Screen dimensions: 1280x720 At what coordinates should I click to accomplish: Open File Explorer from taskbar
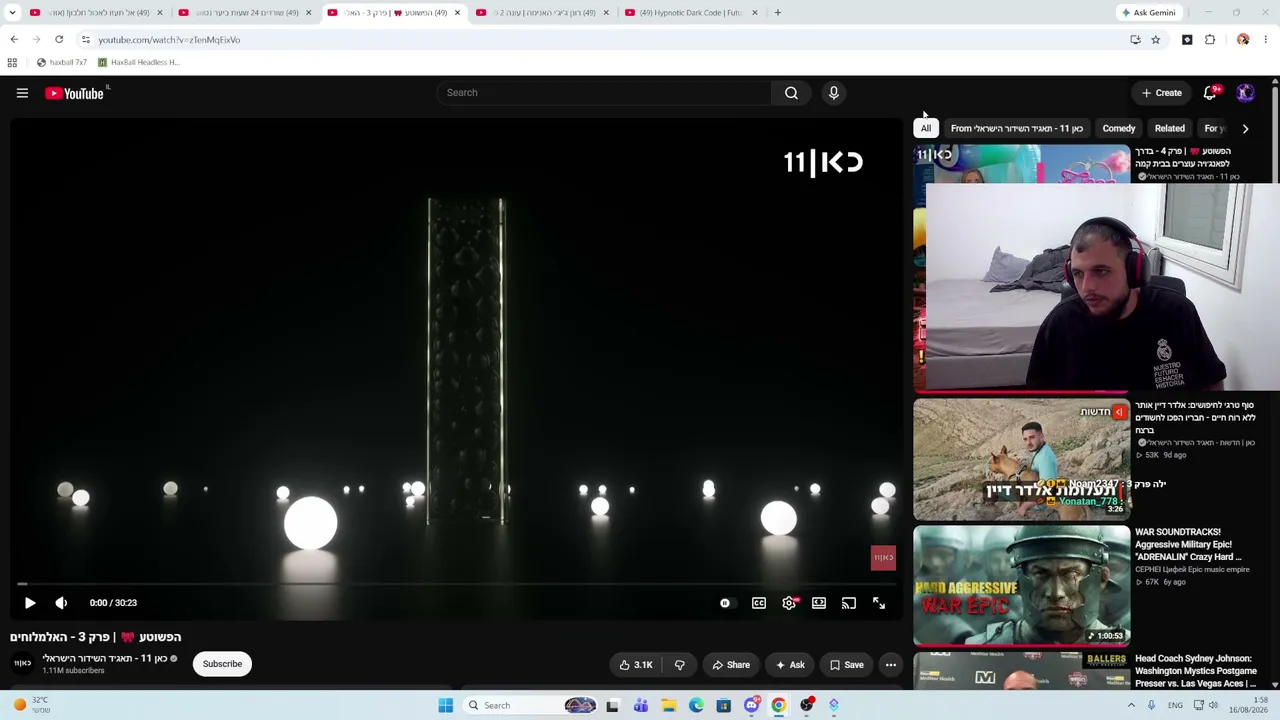tap(669, 705)
